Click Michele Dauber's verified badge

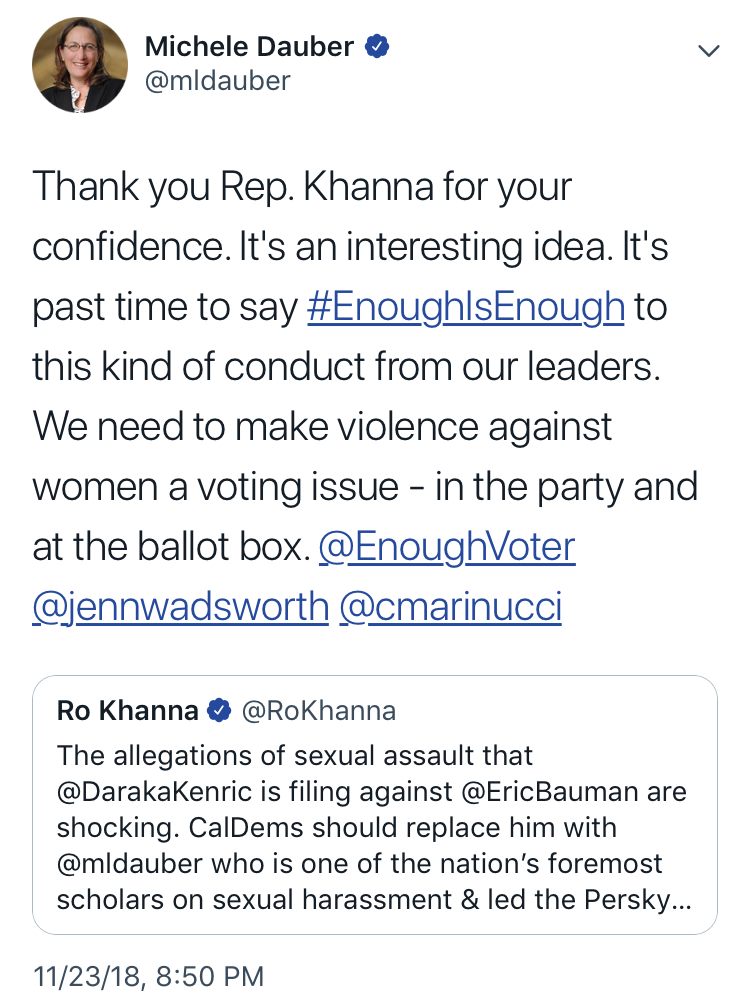pyautogui.click(x=376, y=46)
